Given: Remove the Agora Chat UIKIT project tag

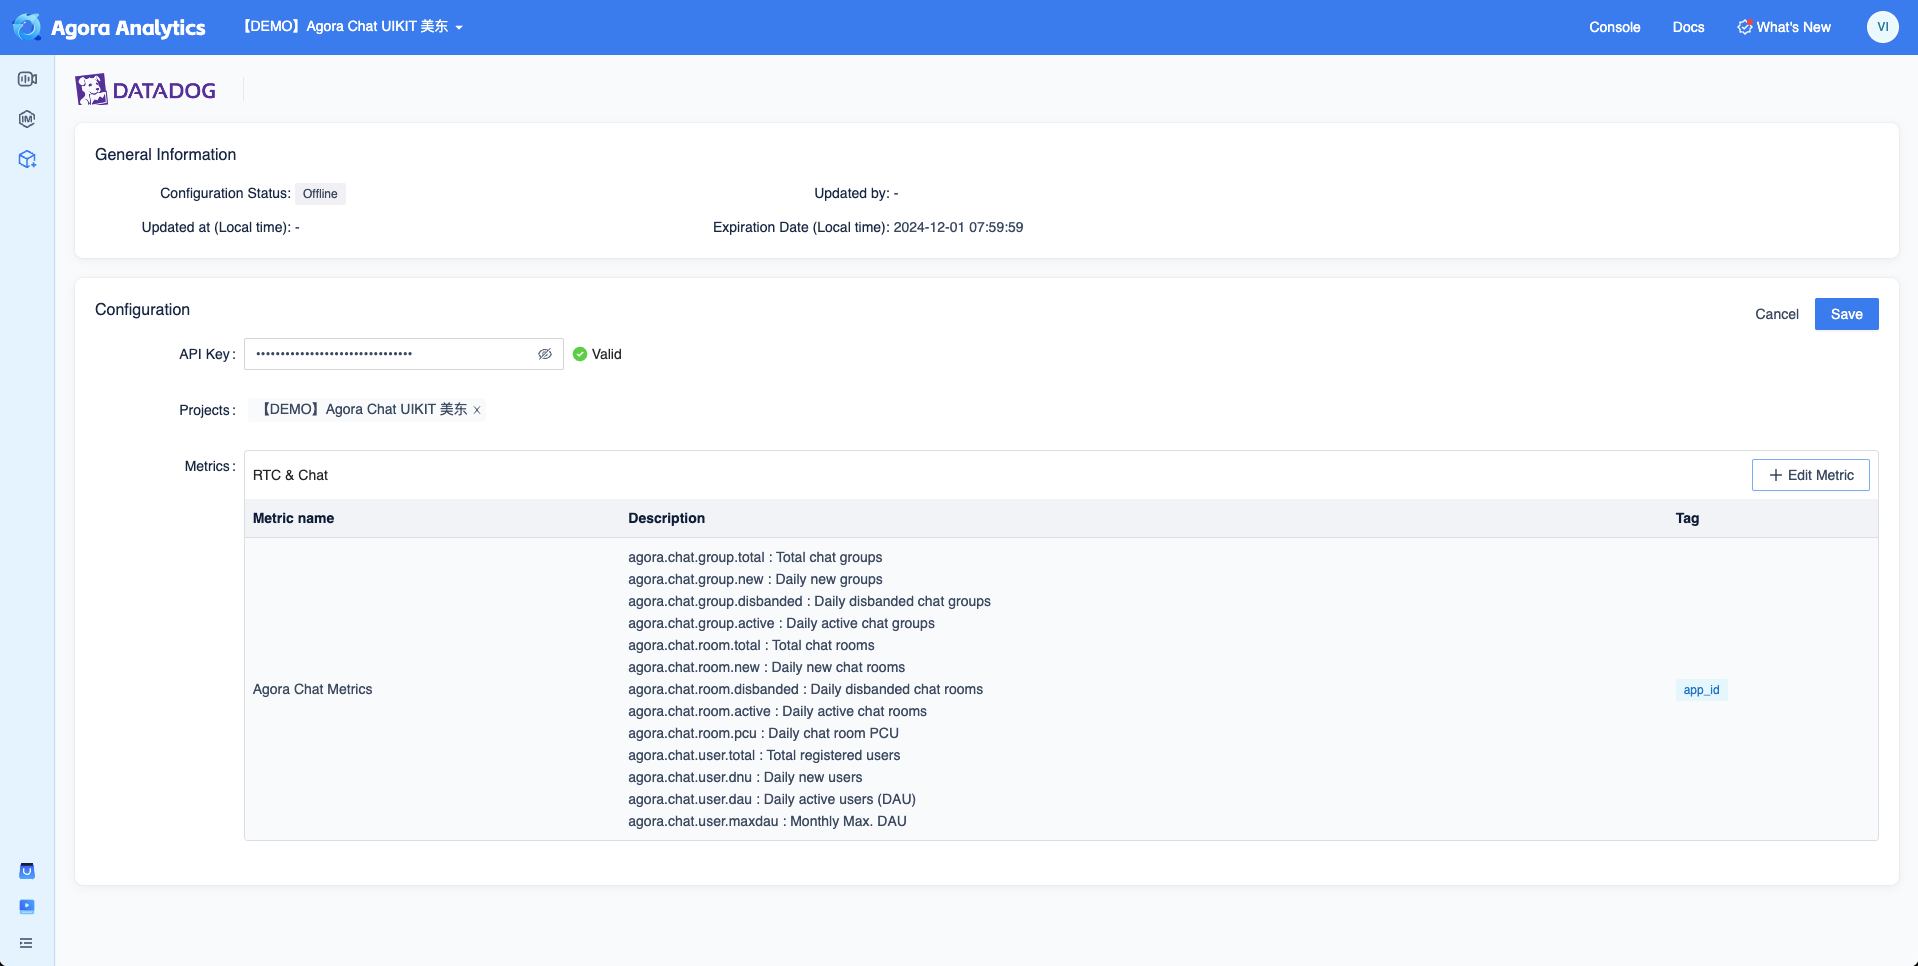Looking at the screenshot, I should pyautogui.click(x=477, y=410).
